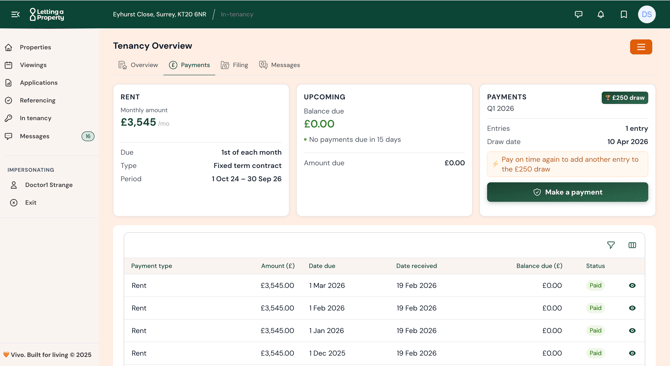View the 1 Dec 2025 rent payment
The width and height of the screenshot is (670, 366).
(632, 353)
